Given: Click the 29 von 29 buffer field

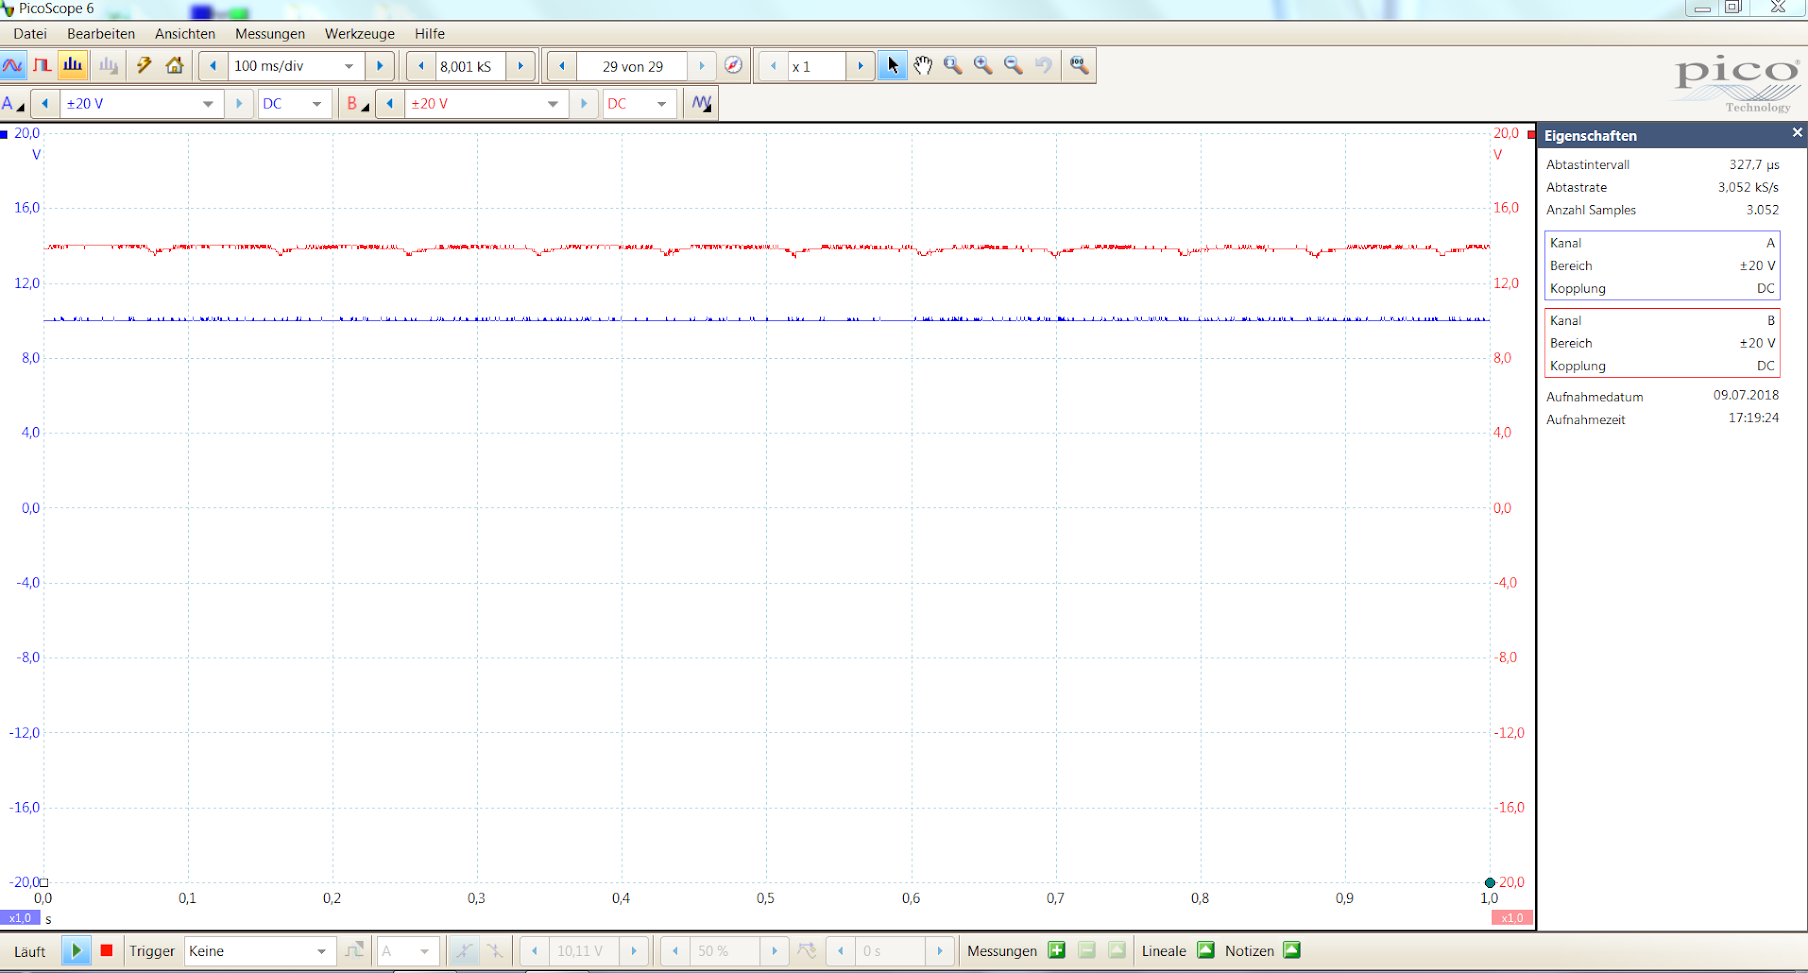Looking at the screenshot, I should 632,66.
